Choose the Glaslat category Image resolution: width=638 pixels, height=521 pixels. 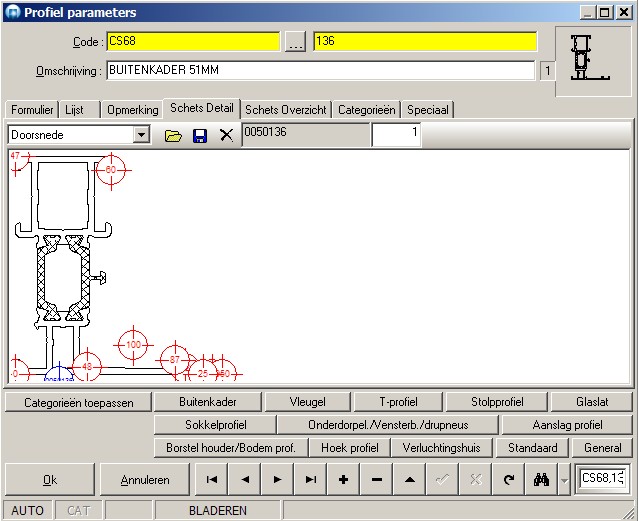[592, 402]
